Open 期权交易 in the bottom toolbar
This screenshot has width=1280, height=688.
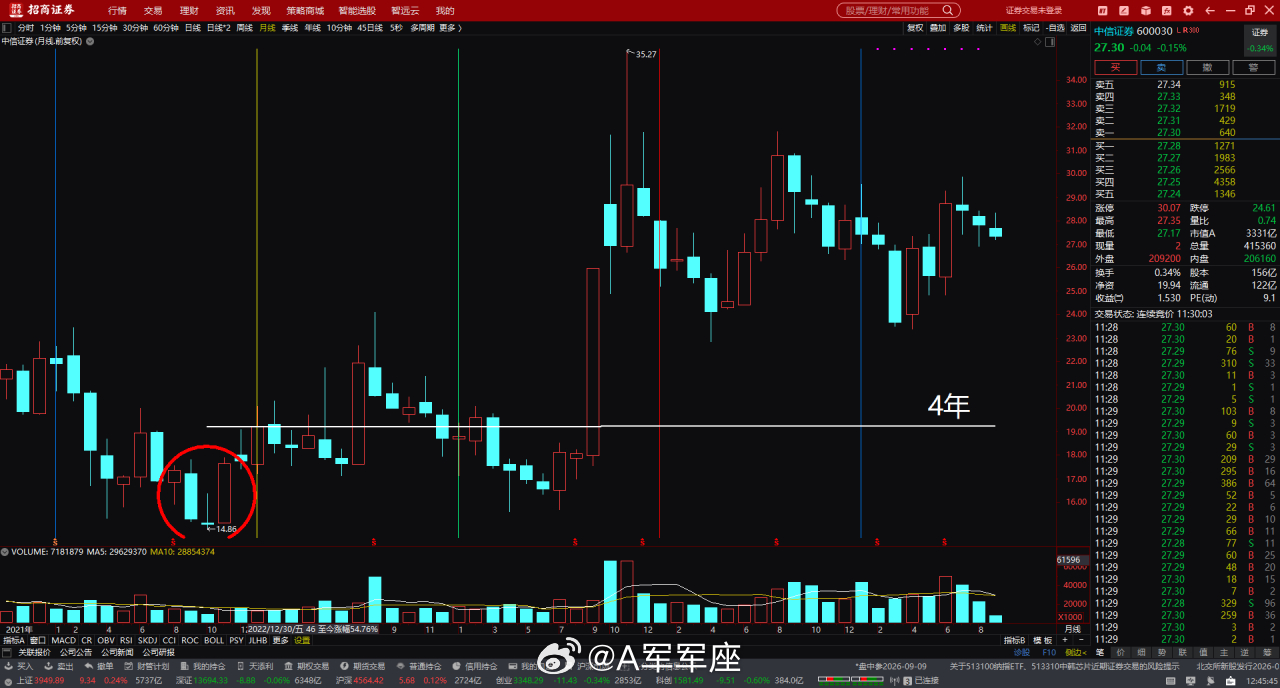pos(307,666)
